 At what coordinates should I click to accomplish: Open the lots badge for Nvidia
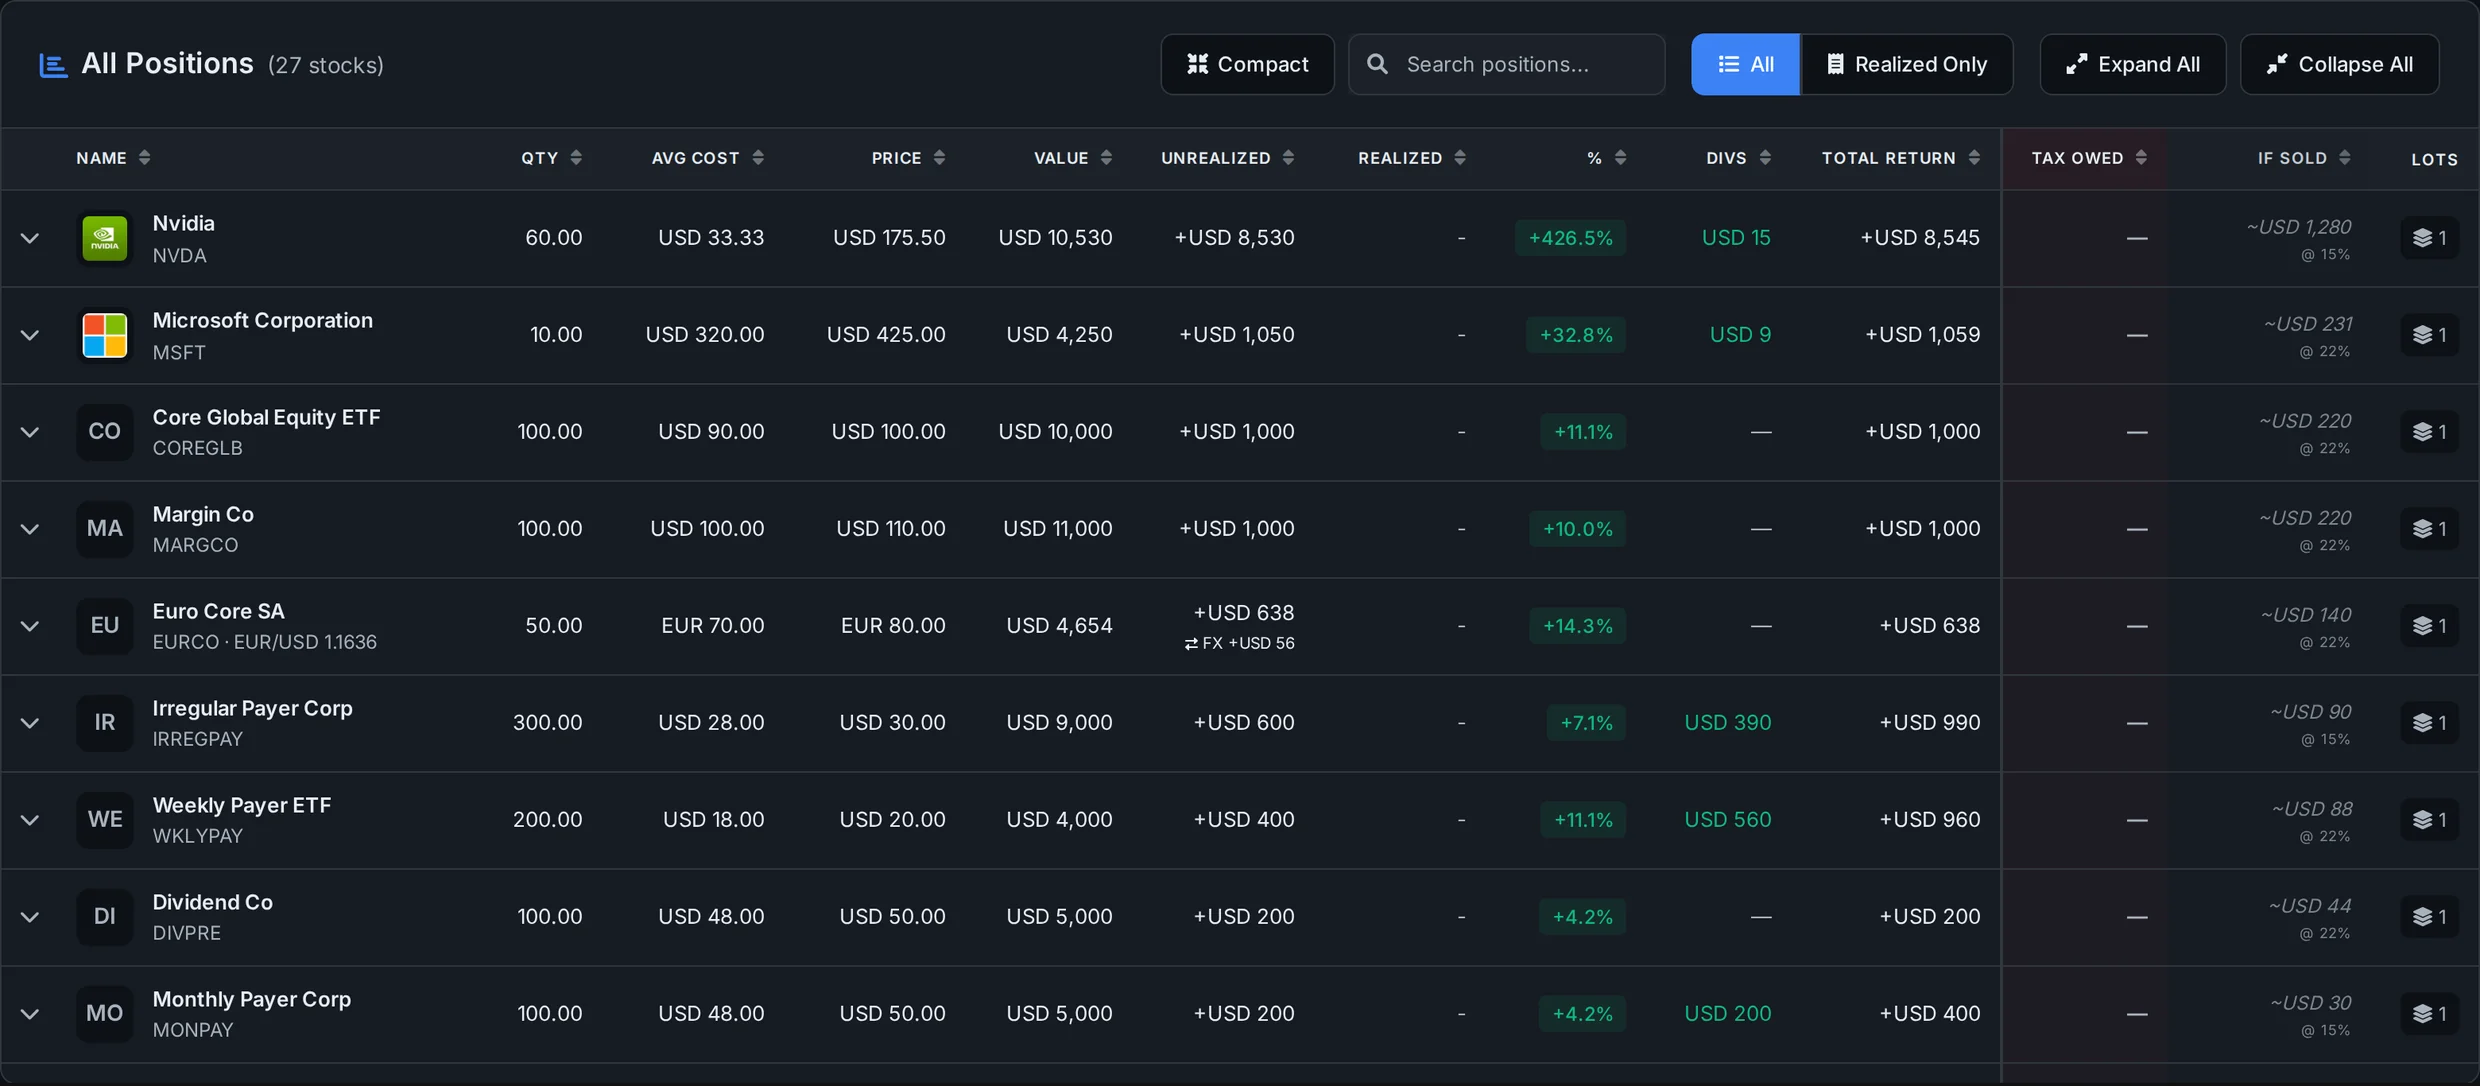[x=2429, y=238]
